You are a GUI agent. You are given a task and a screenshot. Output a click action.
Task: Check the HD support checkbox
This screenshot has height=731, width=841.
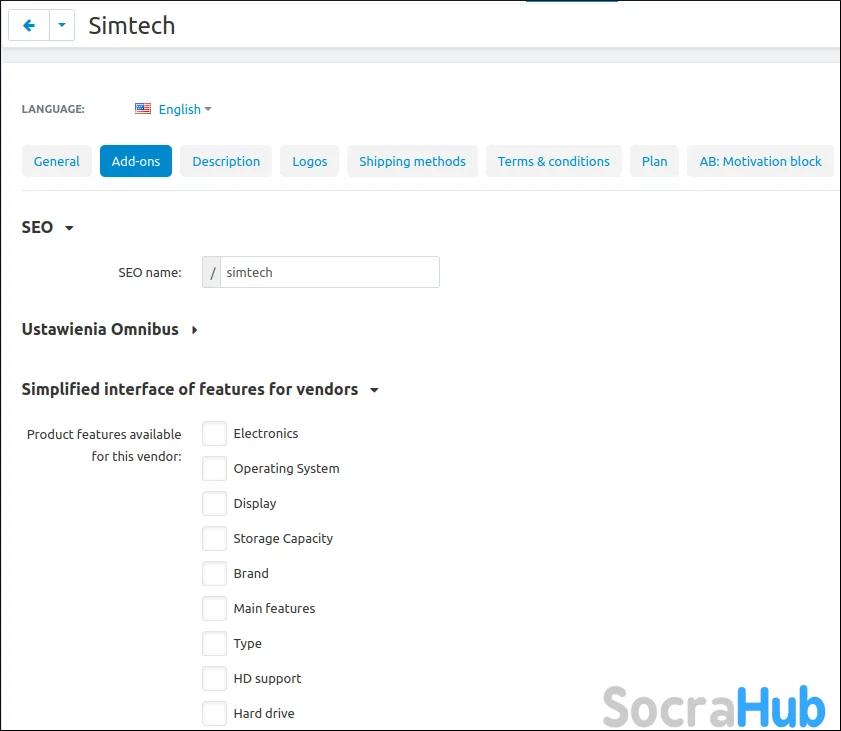(x=214, y=678)
